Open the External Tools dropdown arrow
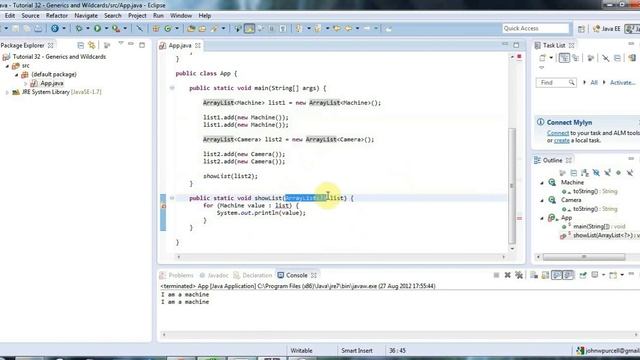 point(125,28)
